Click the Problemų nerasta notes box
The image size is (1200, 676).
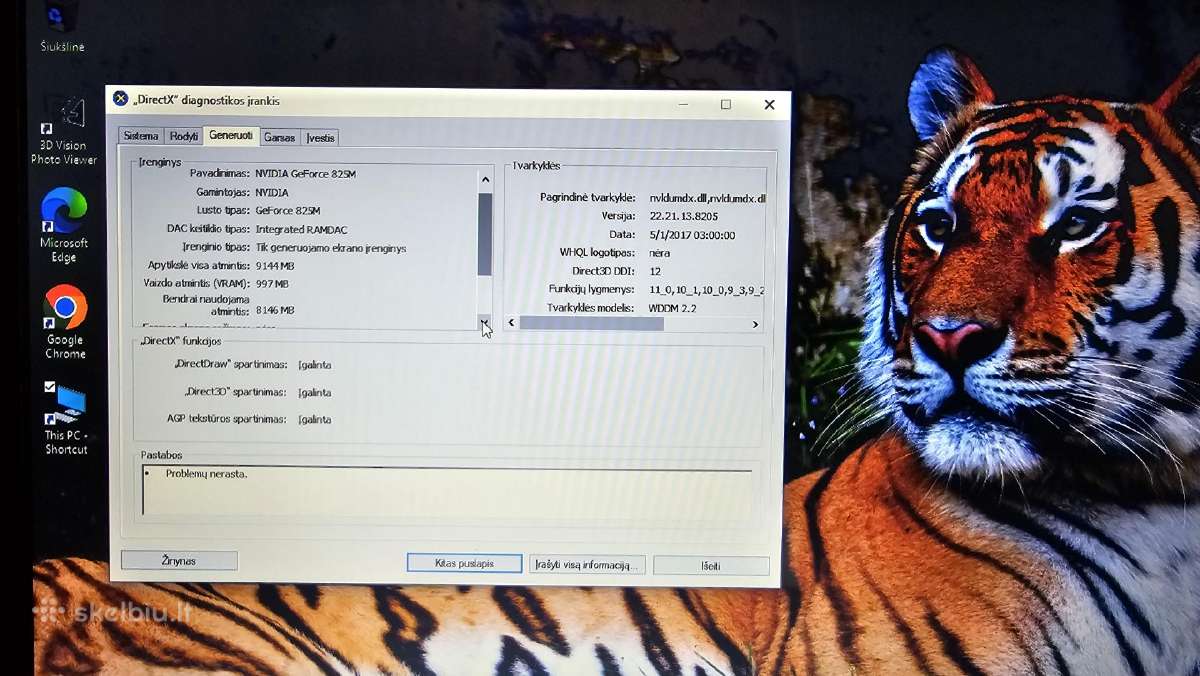tap(447, 490)
